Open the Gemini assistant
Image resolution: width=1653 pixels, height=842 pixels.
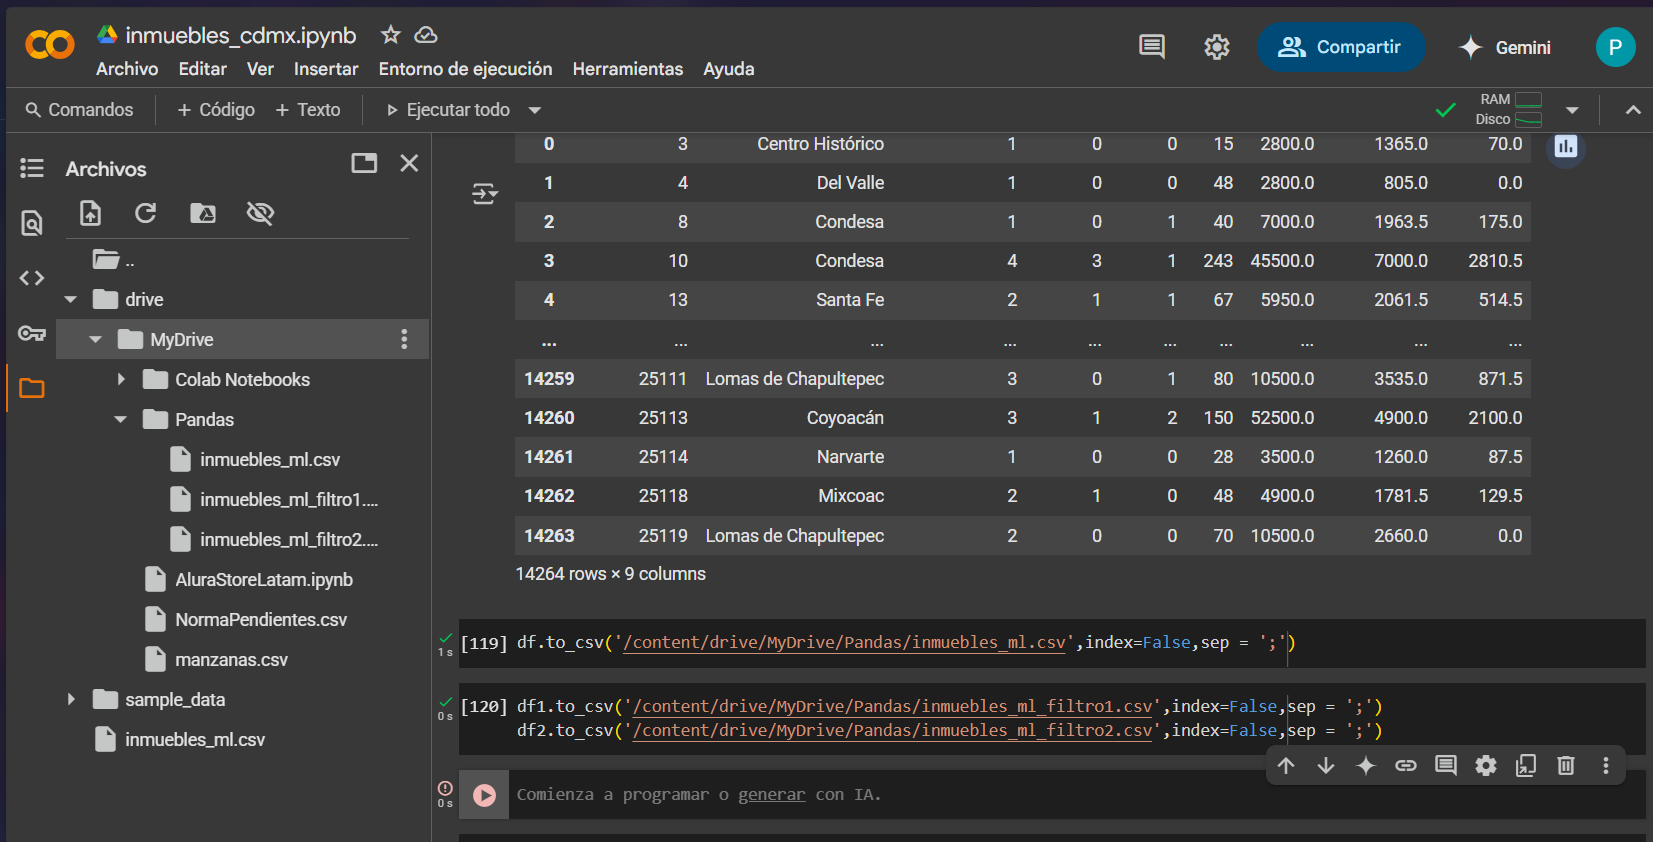tap(1504, 47)
